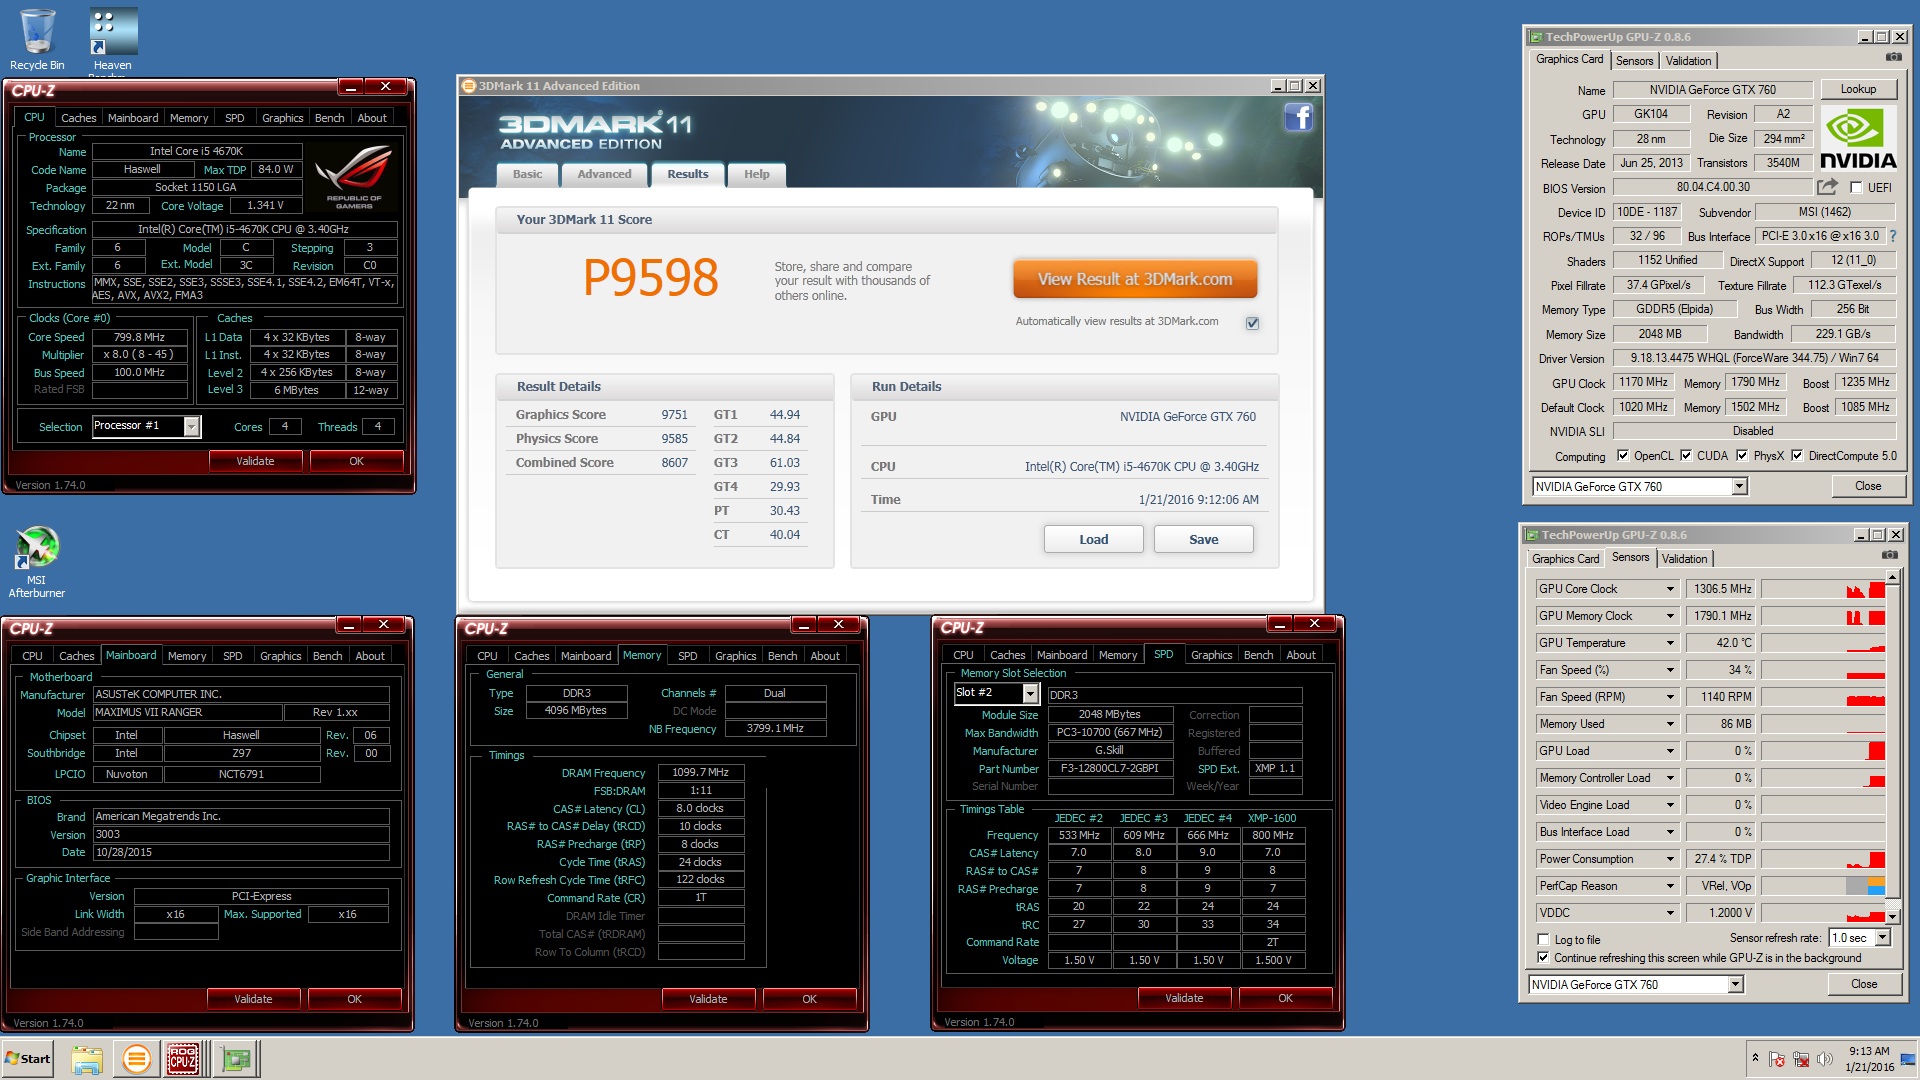Open the Basic tab in 3DMark 11
1920x1080 pixels.
click(x=527, y=174)
